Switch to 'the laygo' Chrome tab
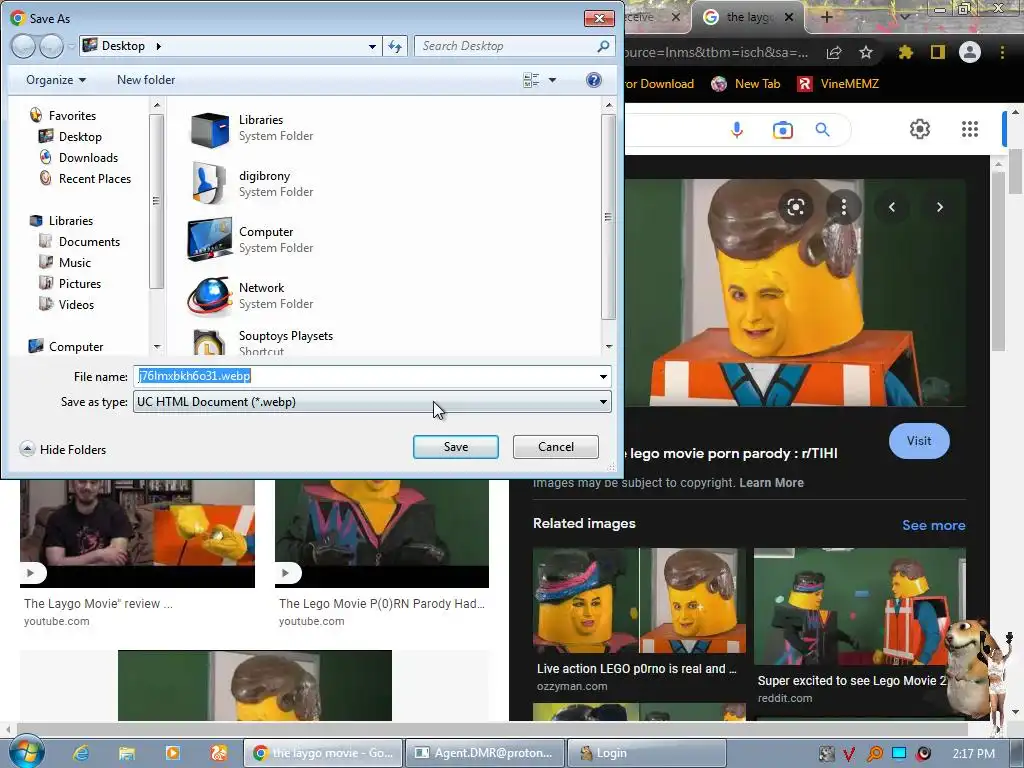 pos(747,18)
